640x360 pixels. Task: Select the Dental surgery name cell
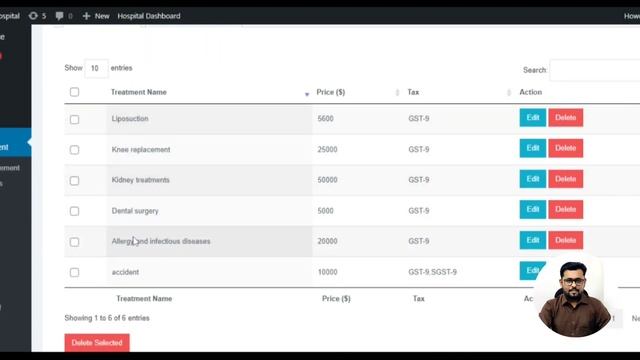click(x=135, y=211)
